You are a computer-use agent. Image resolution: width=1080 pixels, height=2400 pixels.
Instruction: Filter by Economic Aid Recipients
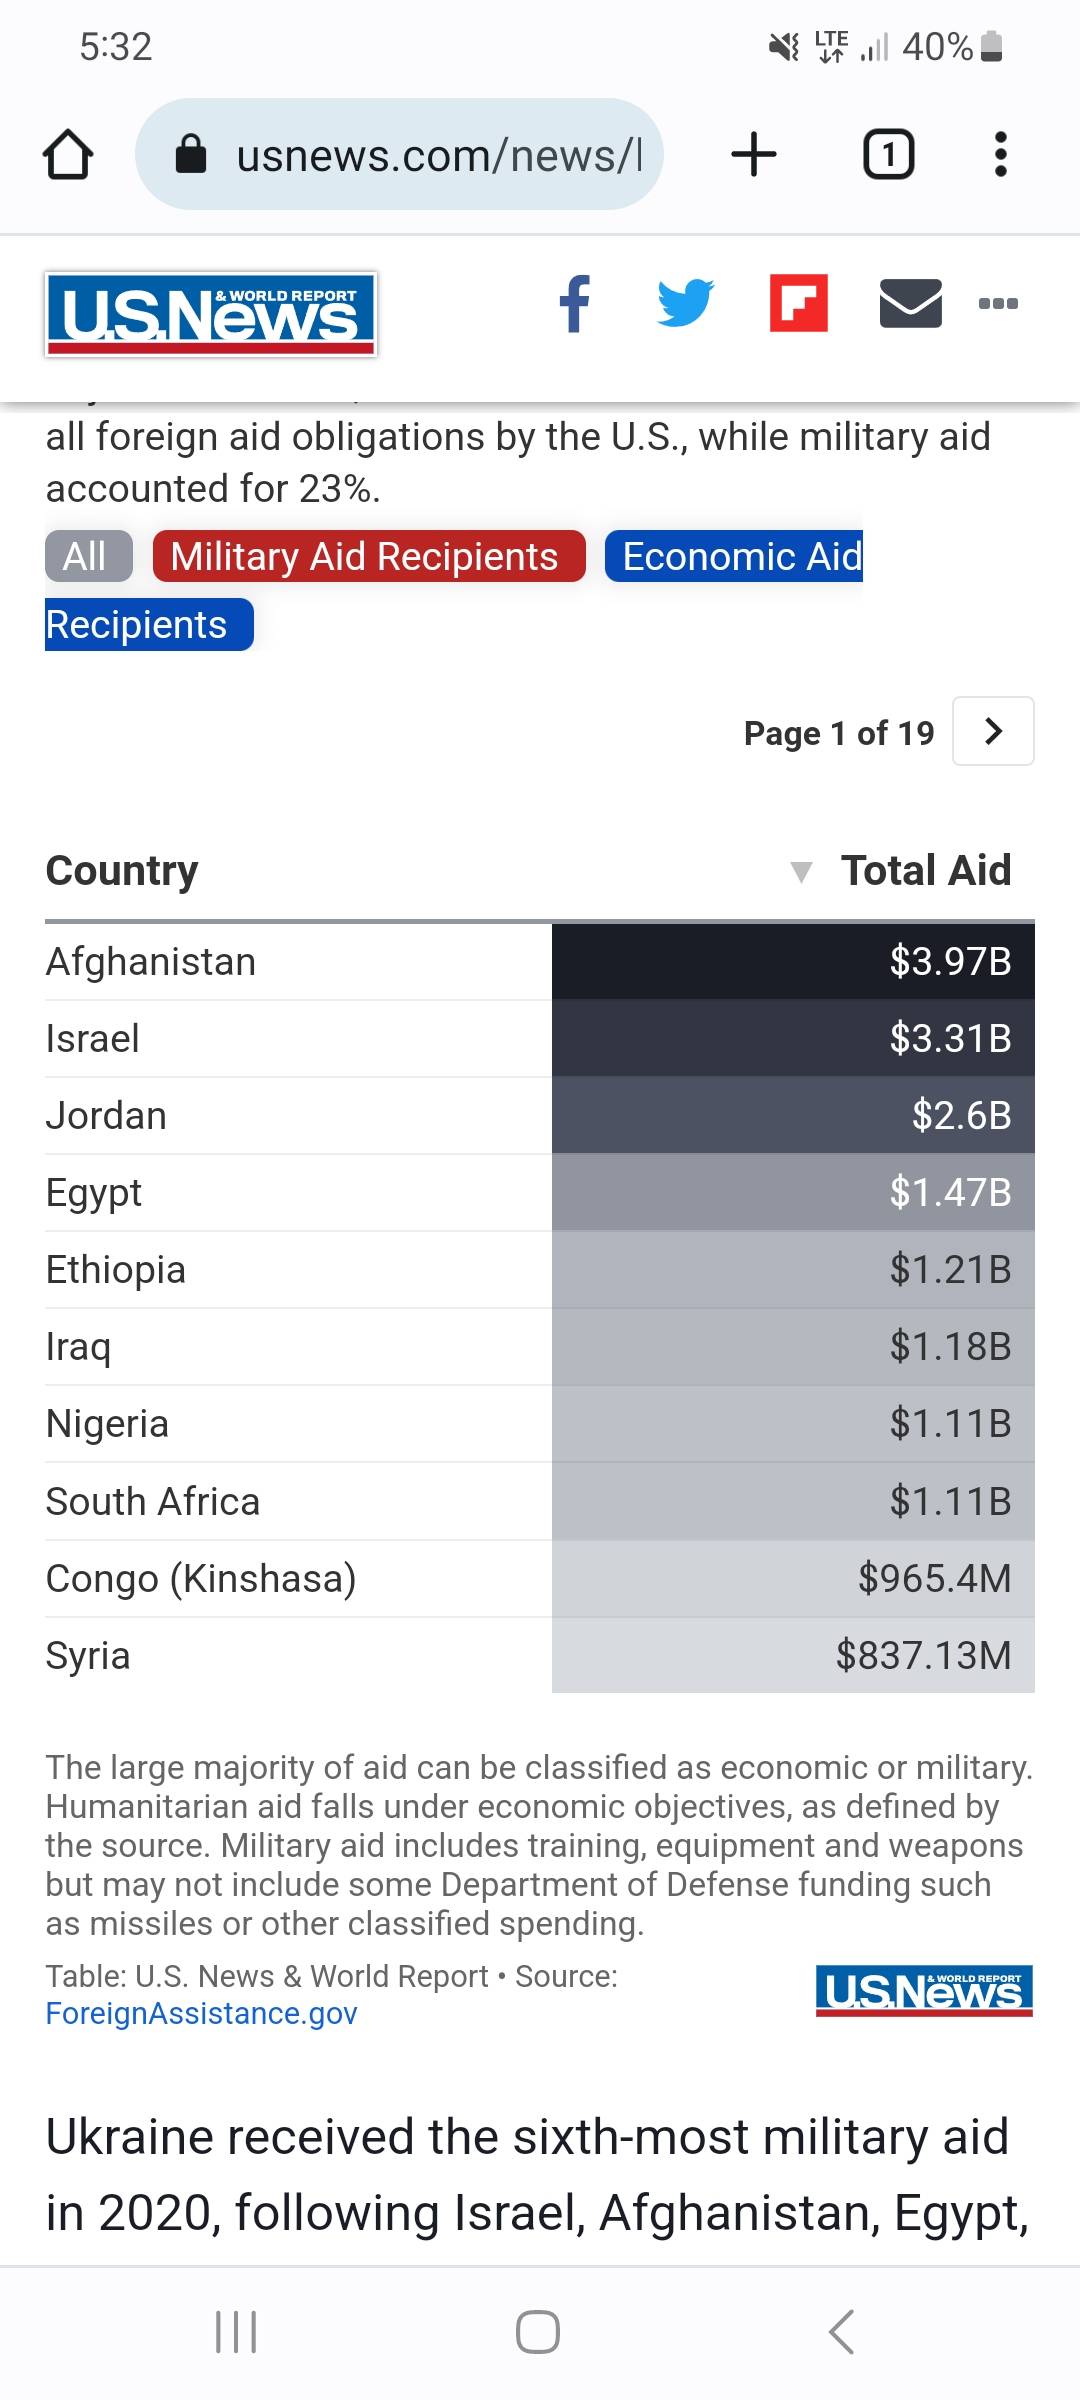click(x=734, y=556)
